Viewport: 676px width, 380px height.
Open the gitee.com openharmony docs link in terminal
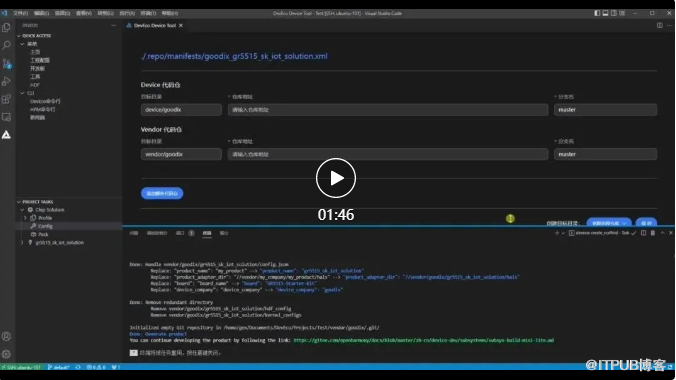click(423, 340)
